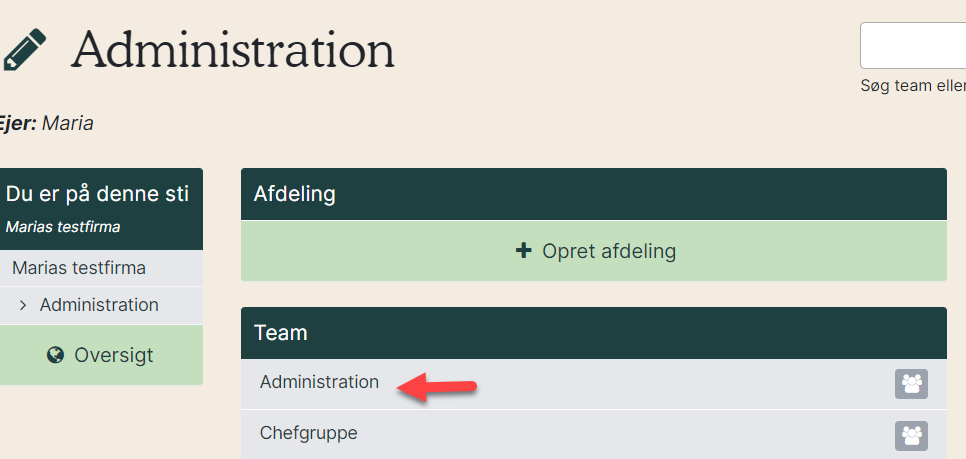
Task: Click Opret afdeling button
Action: pyautogui.click(x=594, y=251)
